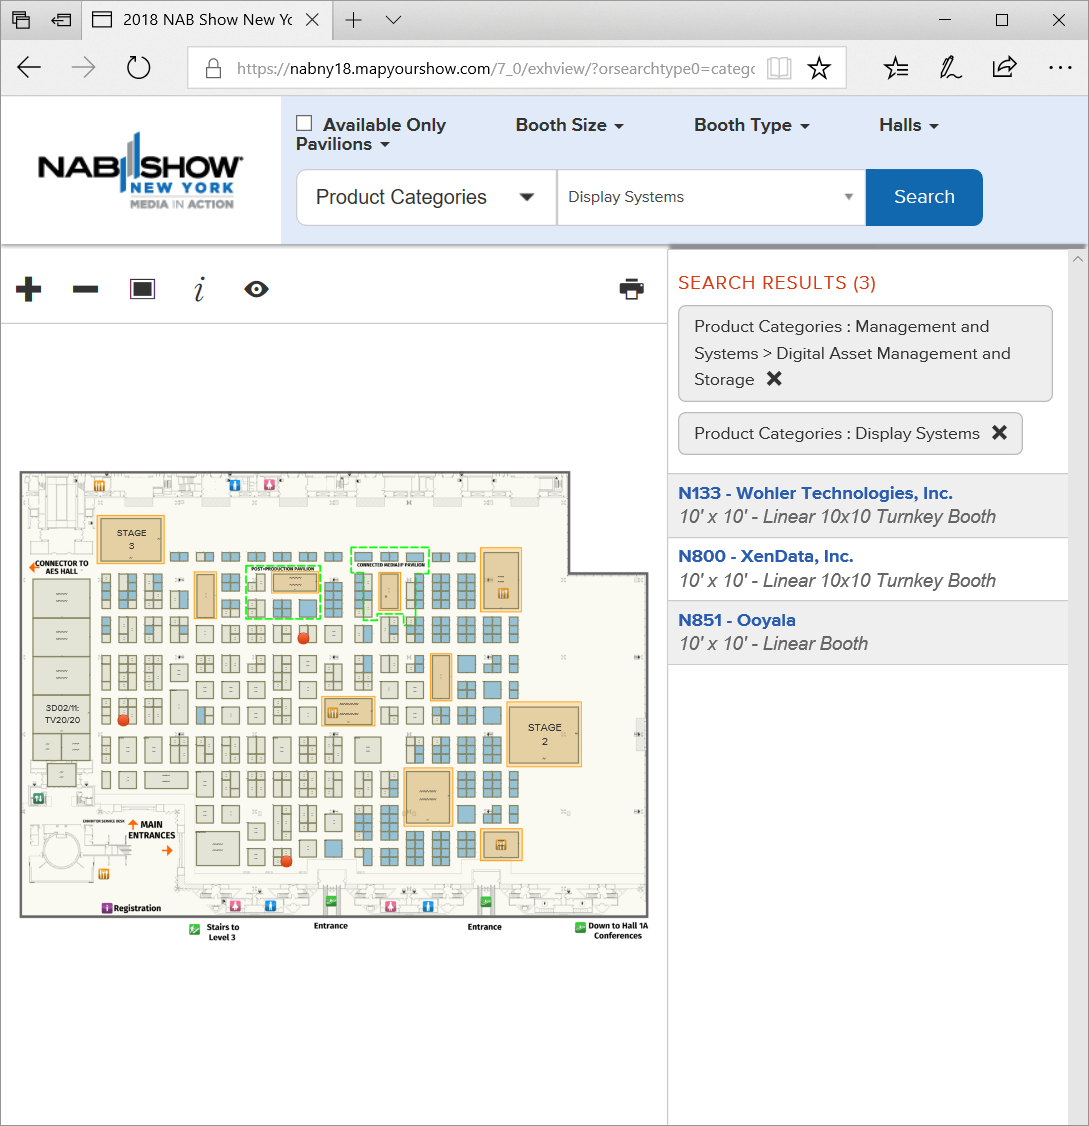Image resolution: width=1089 pixels, height=1126 pixels.
Task: Expand the Booth Type filter
Action: click(x=751, y=125)
